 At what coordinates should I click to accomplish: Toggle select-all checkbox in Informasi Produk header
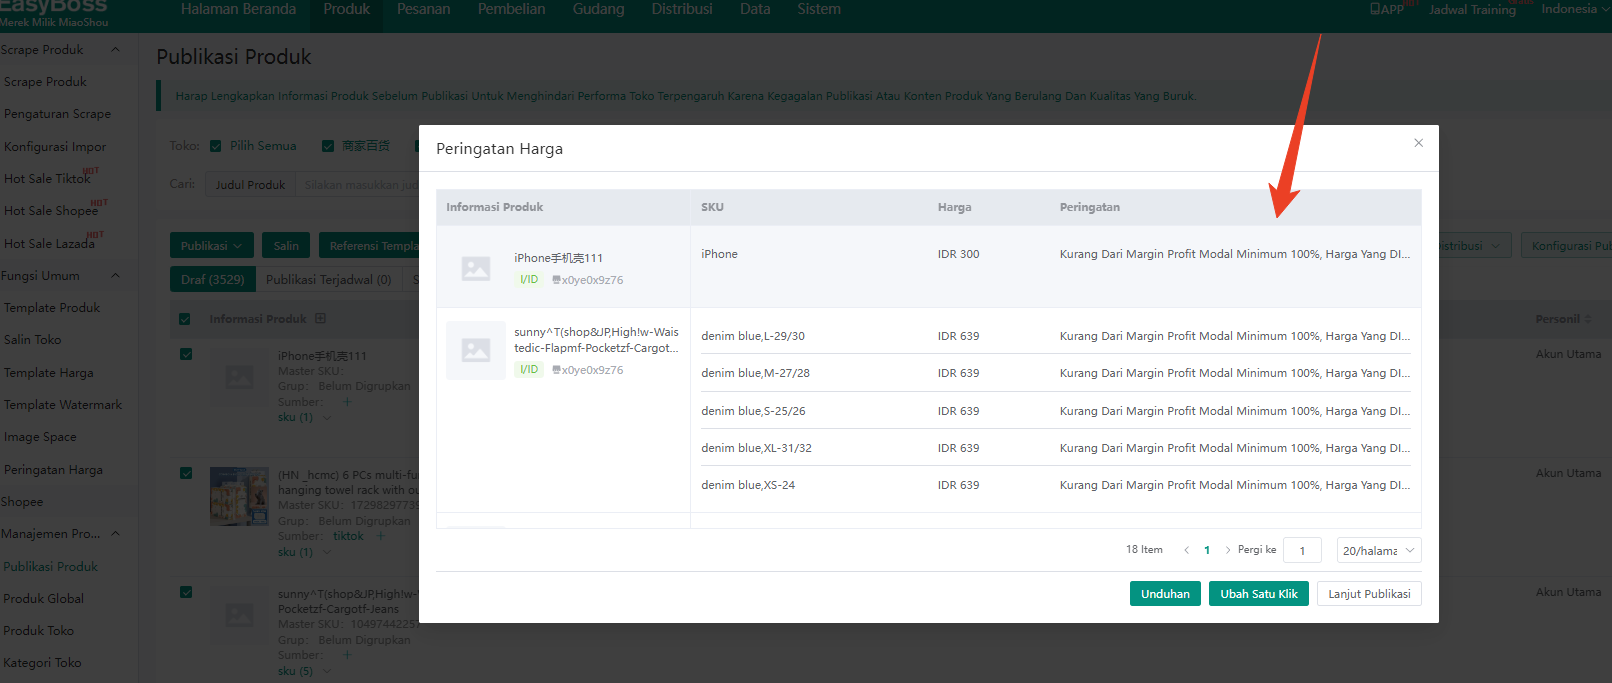(184, 319)
